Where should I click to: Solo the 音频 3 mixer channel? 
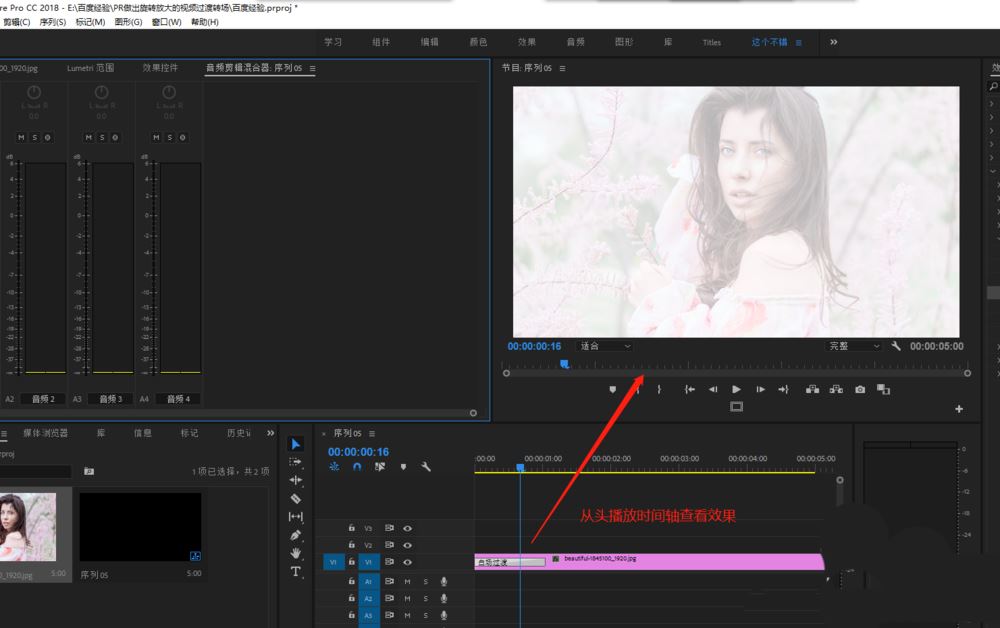pyautogui.click(x=102, y=137)
